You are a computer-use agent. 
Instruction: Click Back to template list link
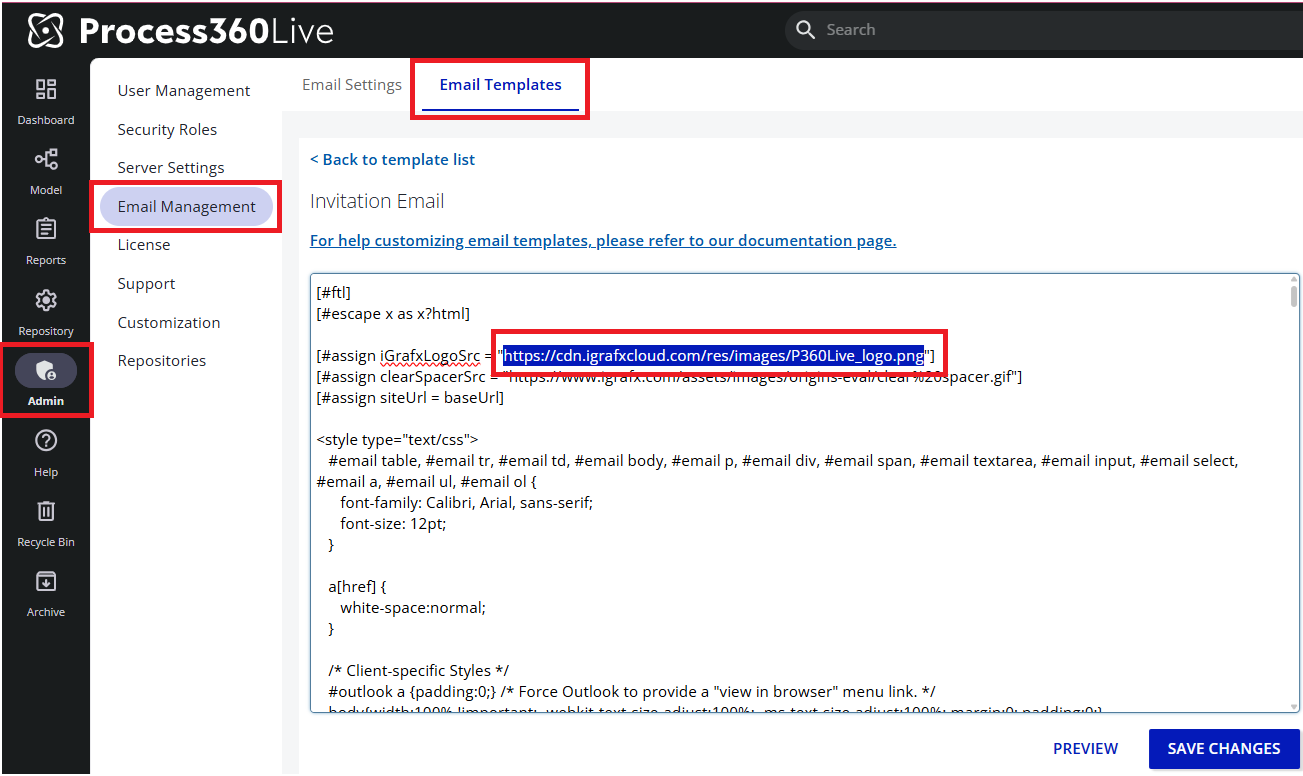coord(392,160)
